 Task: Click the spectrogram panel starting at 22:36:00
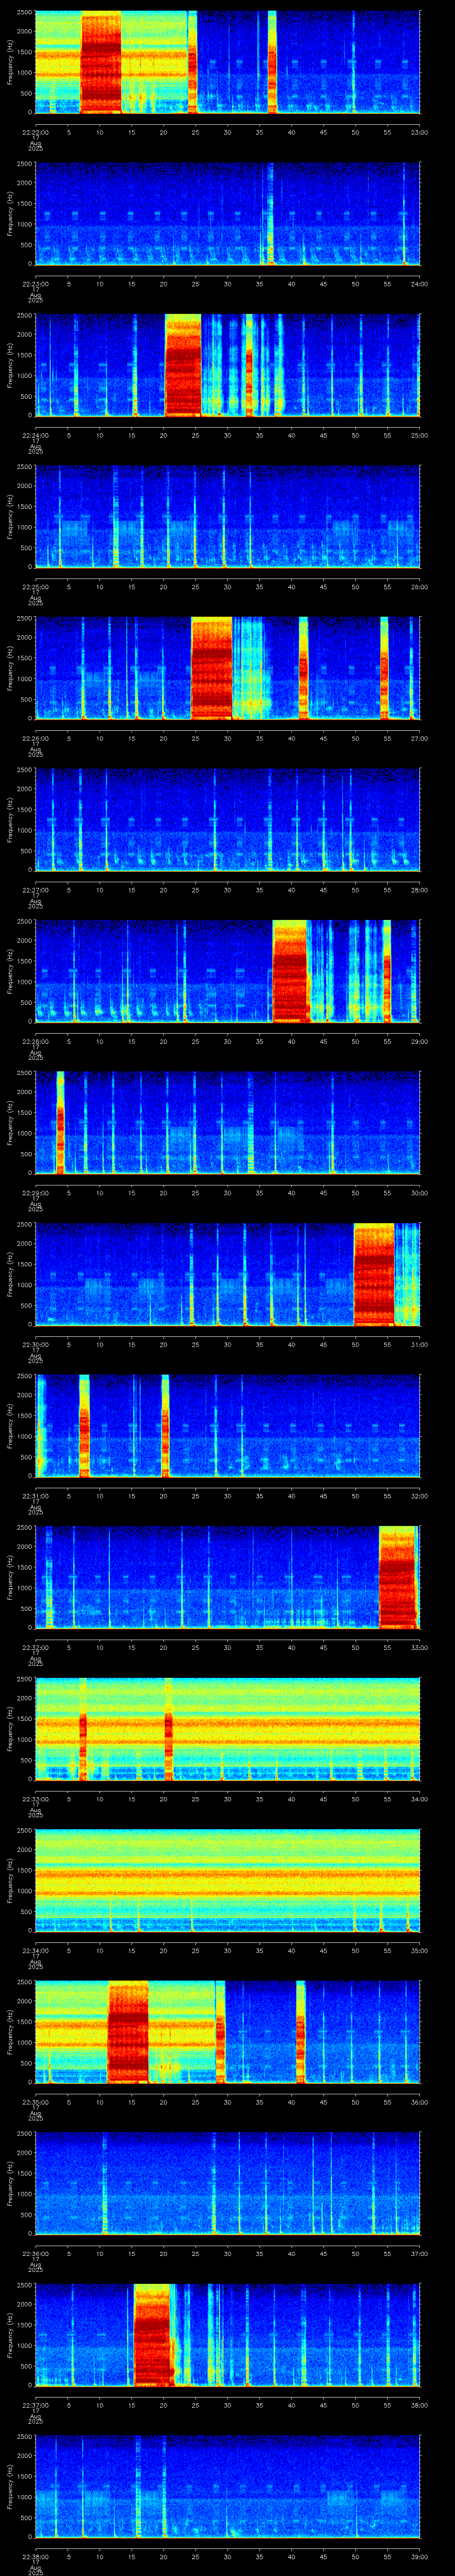tap(228, 2183)
